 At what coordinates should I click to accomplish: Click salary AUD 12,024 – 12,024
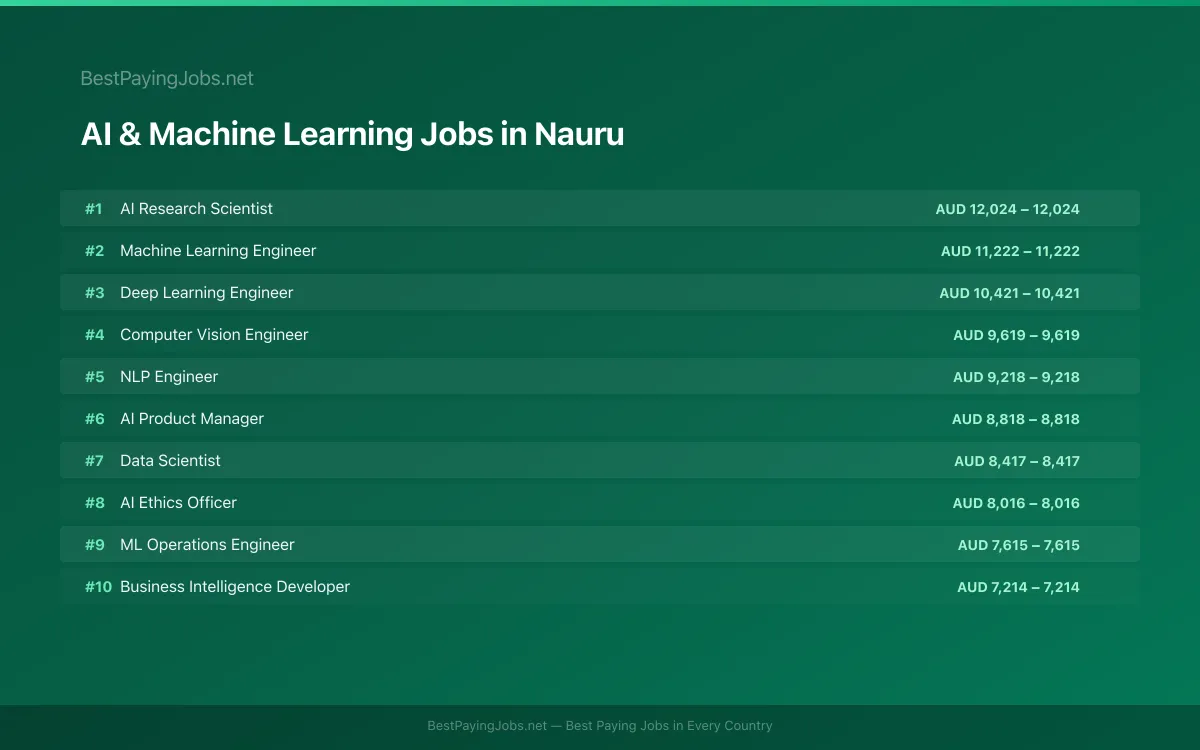pos(1008,209)
